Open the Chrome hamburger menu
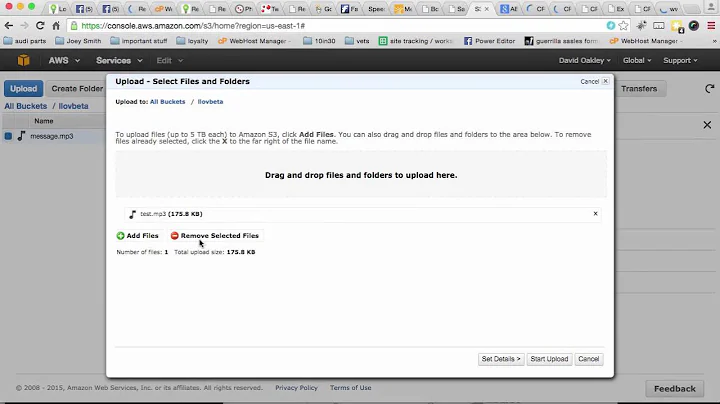 point(711,26)
